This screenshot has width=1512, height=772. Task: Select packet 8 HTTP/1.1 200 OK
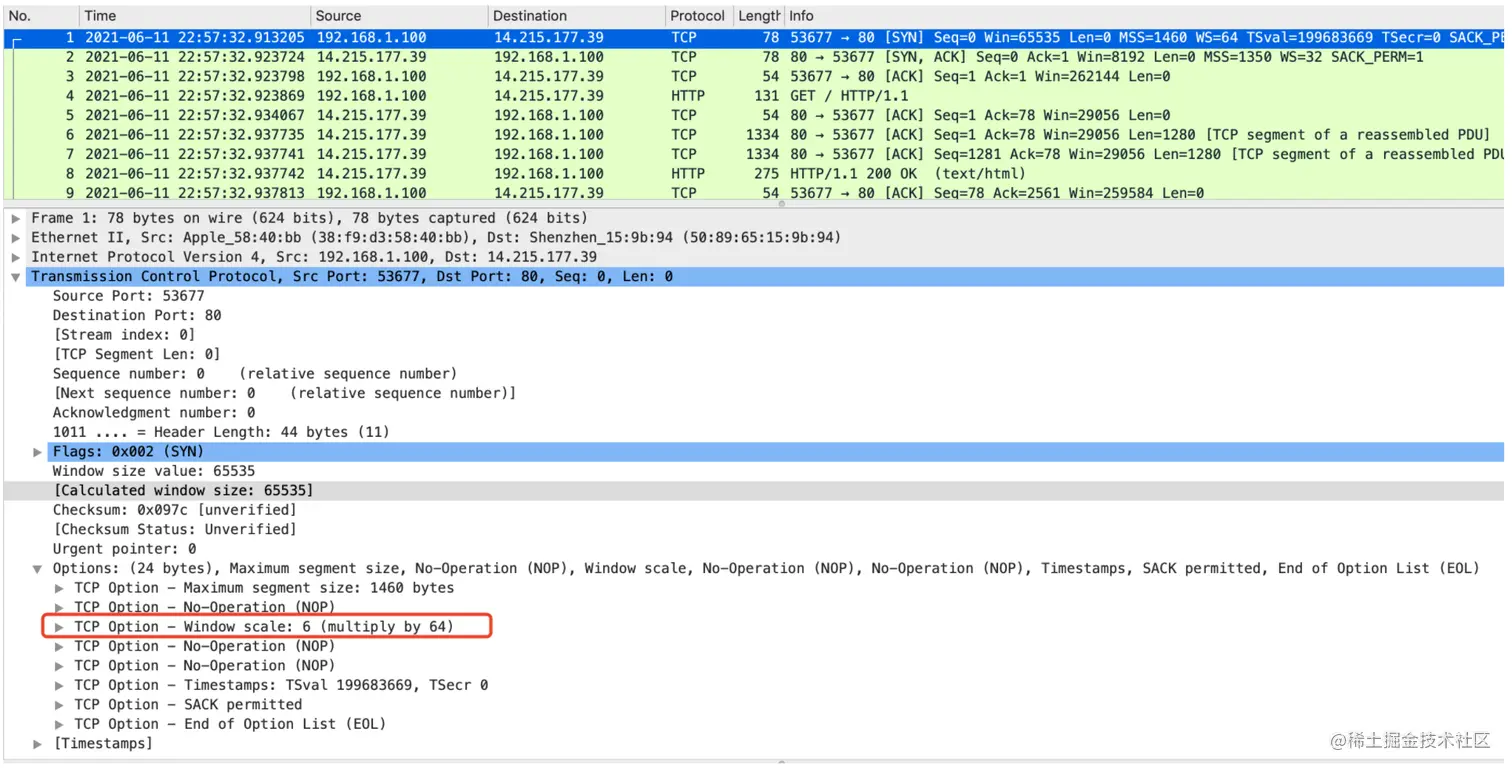[754, 174]
